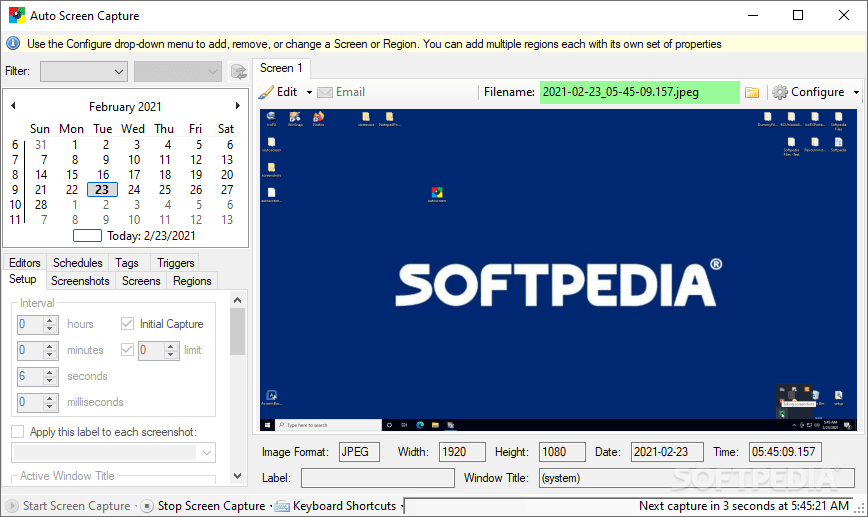Switch to the Triggers tab
Image resolution: width=868 pixels, height=517 pixels.
point(175,262)
